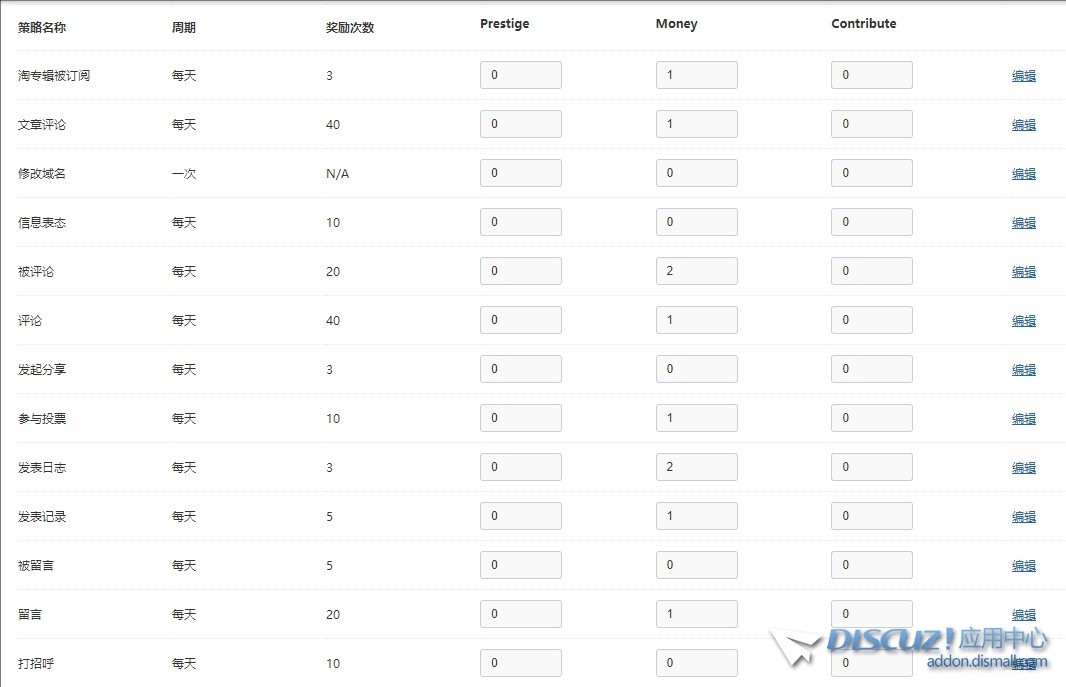Edit the 参与投票 policy entry
This screenshot has width=1066, height=687.
tap(1023, 419)
